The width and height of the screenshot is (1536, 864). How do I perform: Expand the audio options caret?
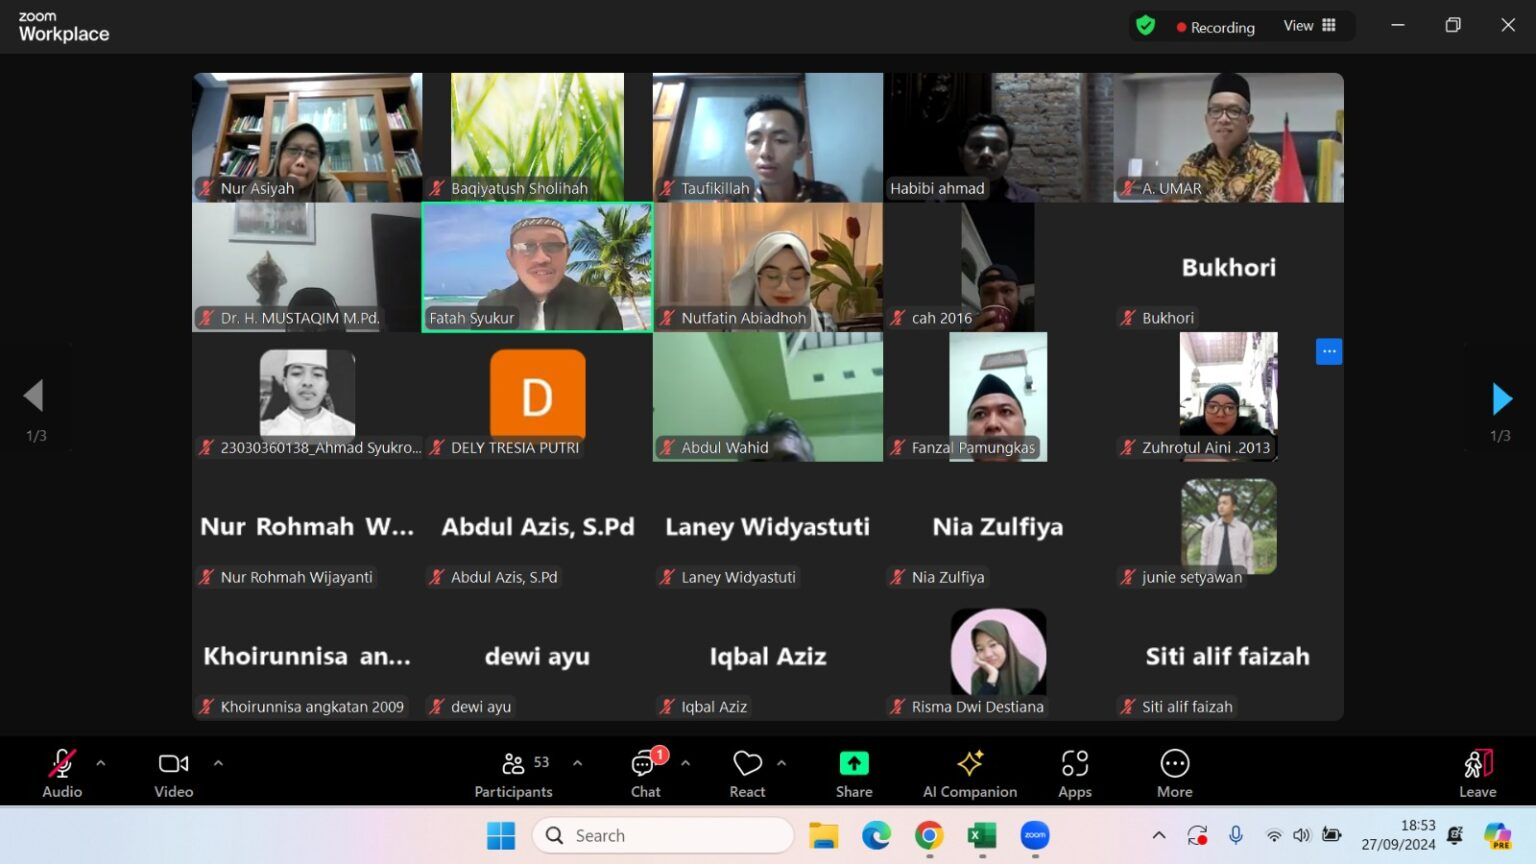tap(101, 763)
